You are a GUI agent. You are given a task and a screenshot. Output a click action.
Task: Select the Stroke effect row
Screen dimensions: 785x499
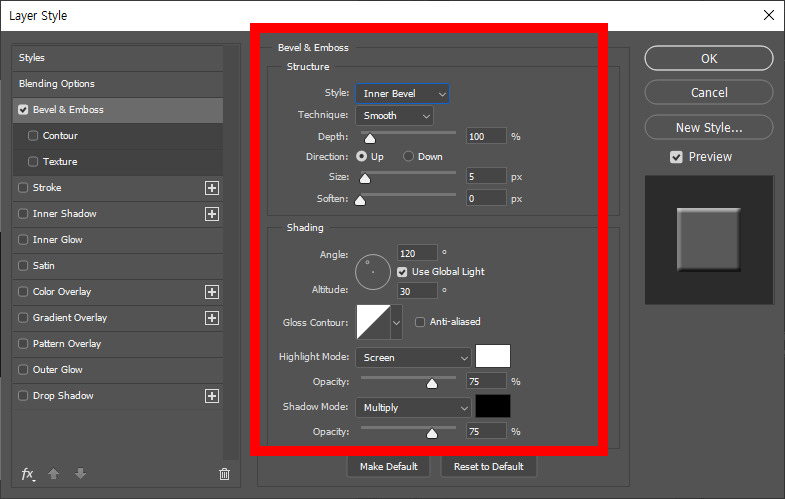pyautogui.click(x=118, y=188)
